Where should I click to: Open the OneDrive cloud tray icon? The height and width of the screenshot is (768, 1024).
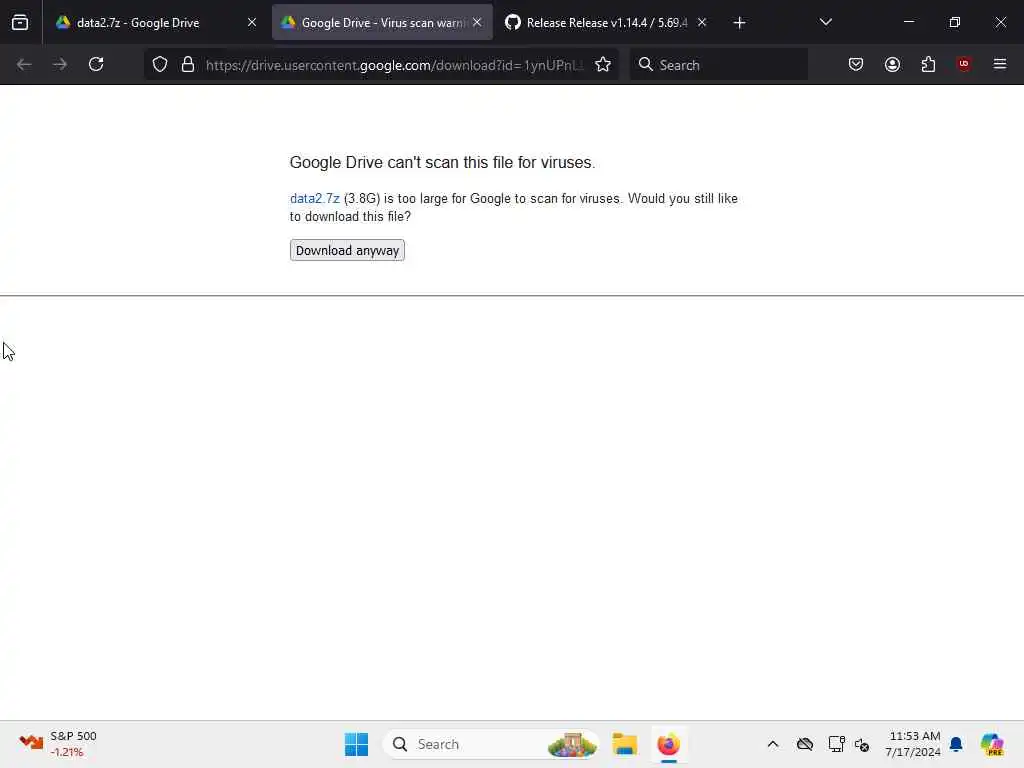coord(805,744)
